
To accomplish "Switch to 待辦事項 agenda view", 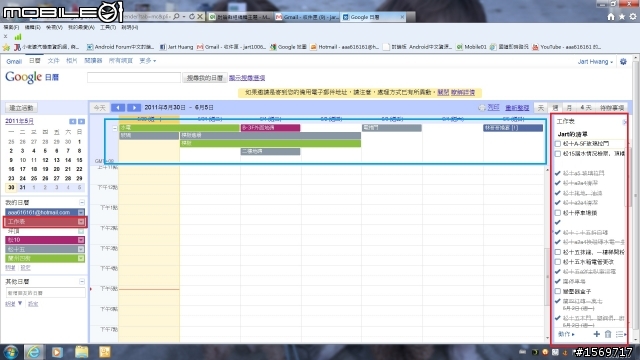I will coord(611,108).
